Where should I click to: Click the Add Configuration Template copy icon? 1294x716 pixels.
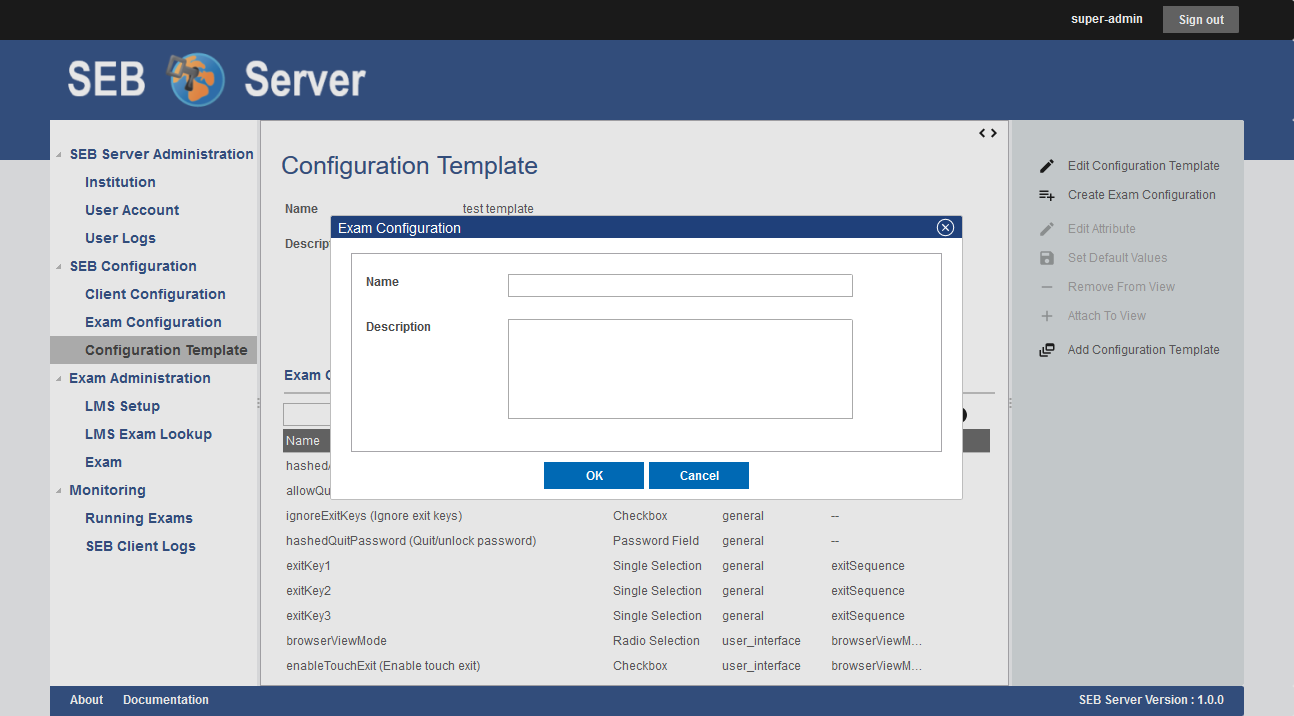click(1047, 350)
